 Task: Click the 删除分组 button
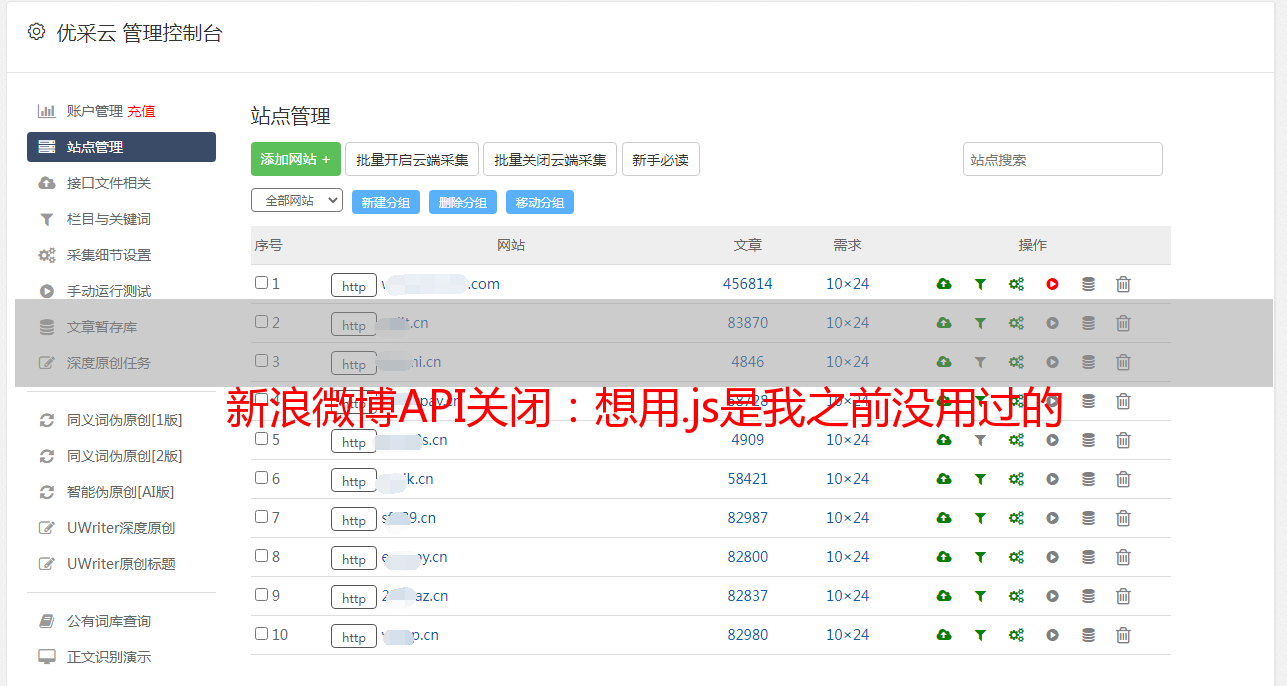click(x=463, y=202)
